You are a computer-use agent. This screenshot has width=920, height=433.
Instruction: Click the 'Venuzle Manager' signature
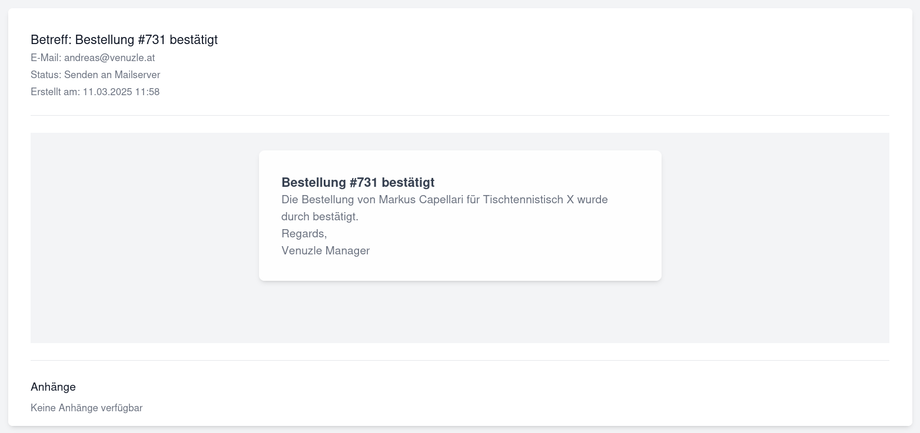tap(325, 250)
